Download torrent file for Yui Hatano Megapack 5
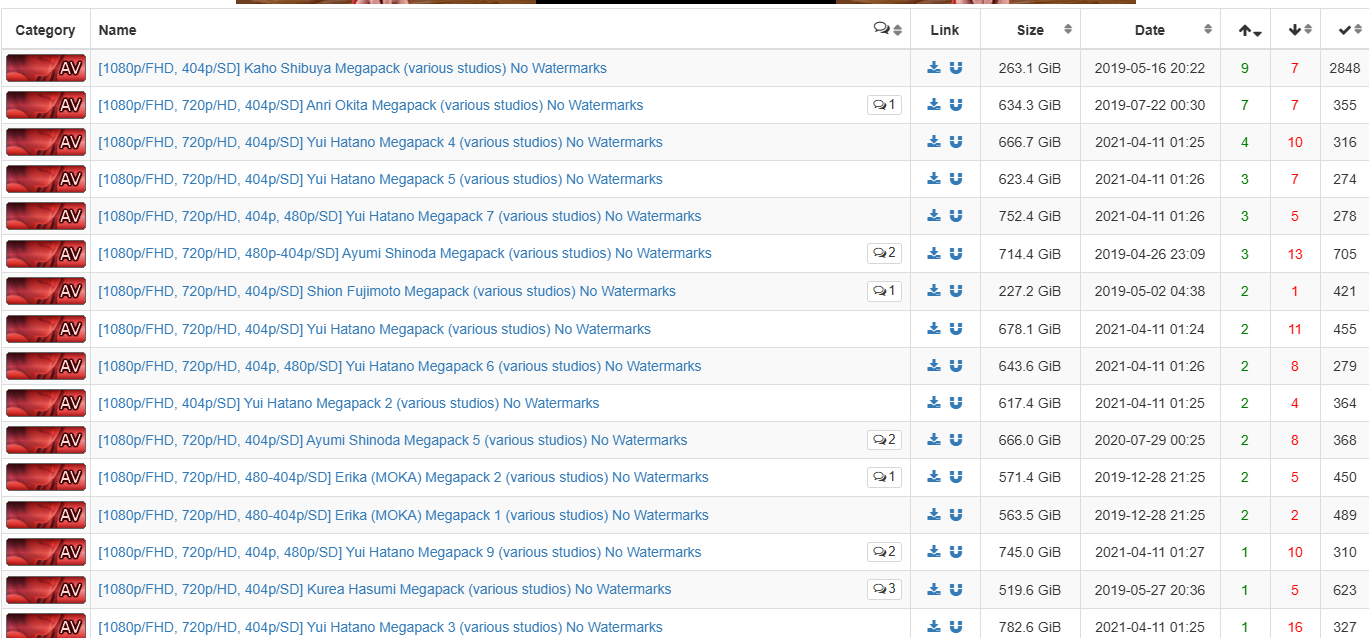 coord(934,179)
